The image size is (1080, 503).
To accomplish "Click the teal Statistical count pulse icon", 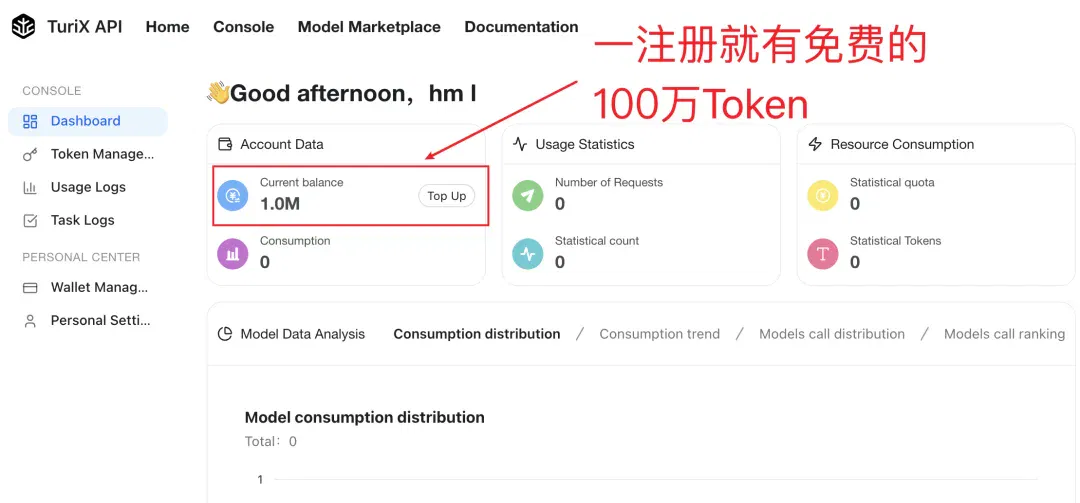I will click(528, 254).
